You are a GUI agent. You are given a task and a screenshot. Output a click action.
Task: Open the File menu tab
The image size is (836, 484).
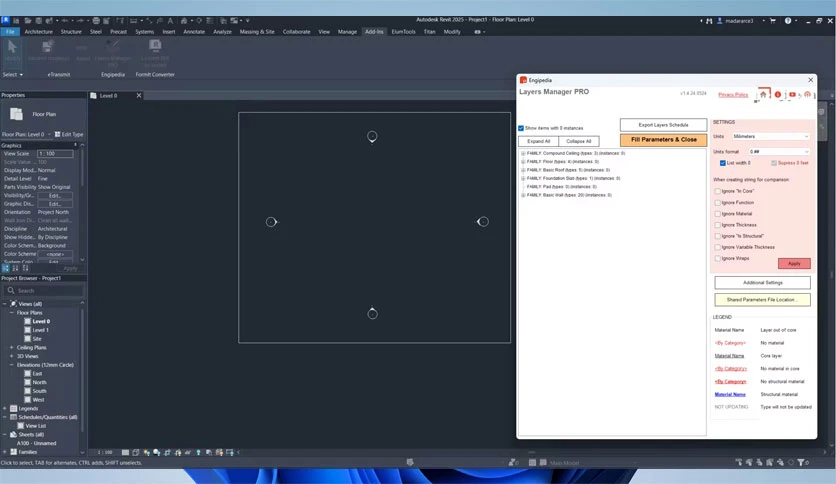tap(10, 32)
